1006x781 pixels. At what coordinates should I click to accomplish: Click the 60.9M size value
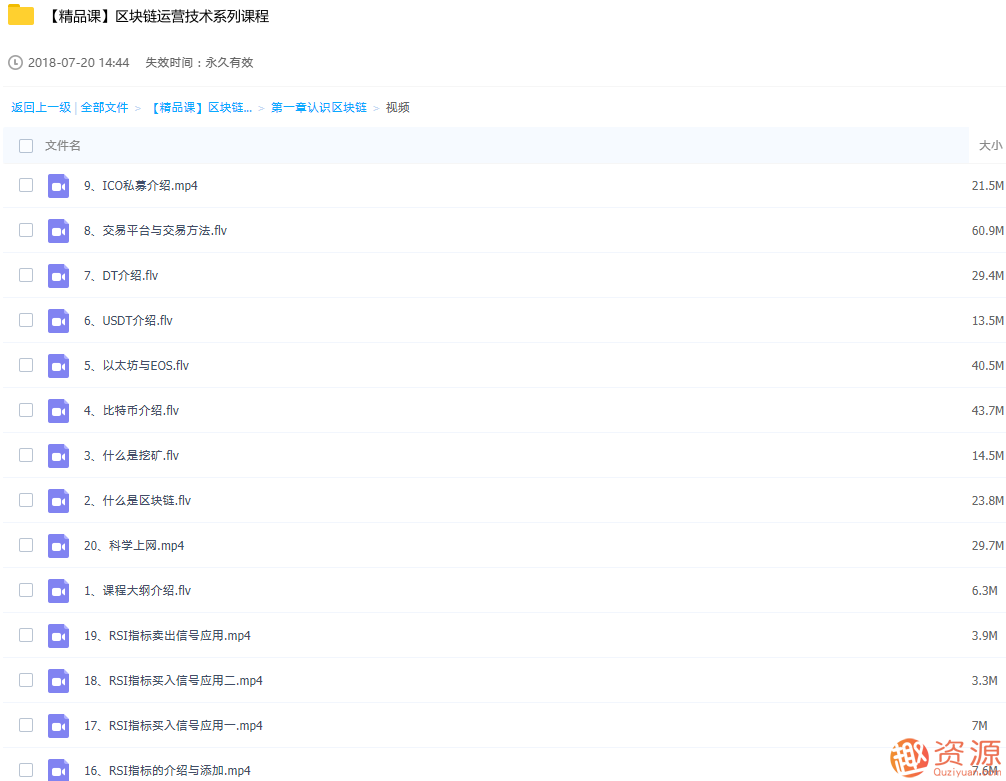(x=987, y=230)
